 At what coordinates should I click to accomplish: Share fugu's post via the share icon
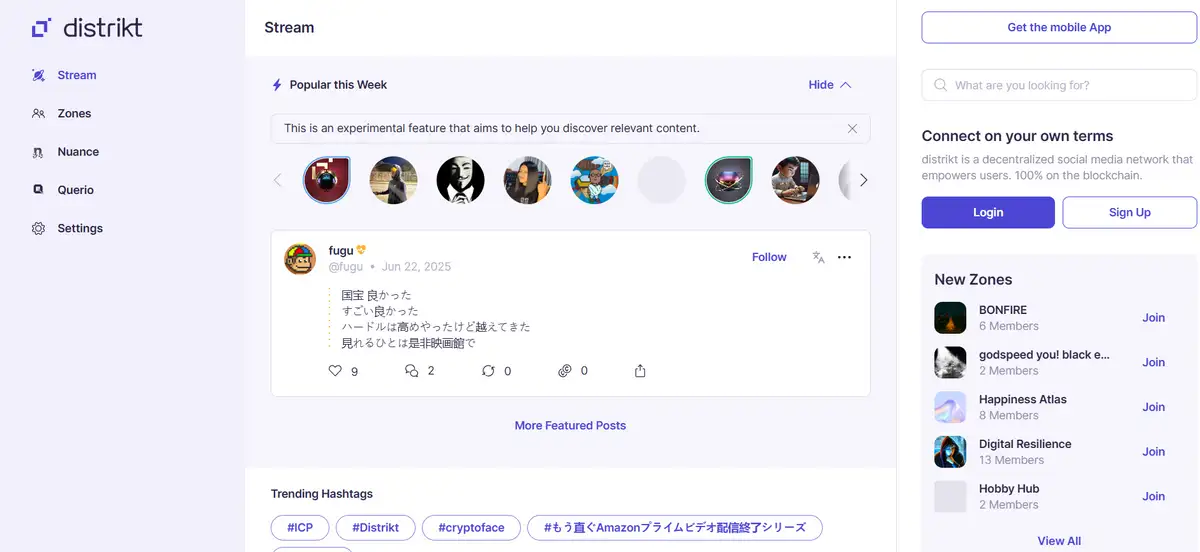click(640, 371)
